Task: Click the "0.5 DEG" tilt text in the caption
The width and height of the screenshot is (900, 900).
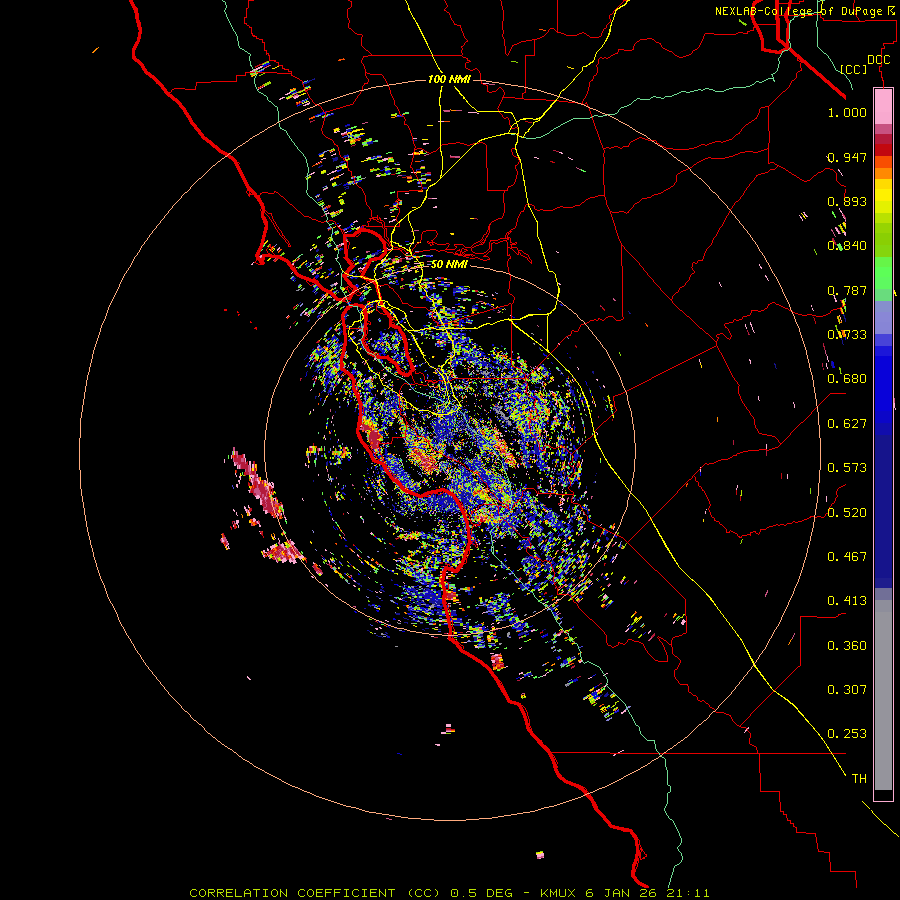Action: pos(480,893)
